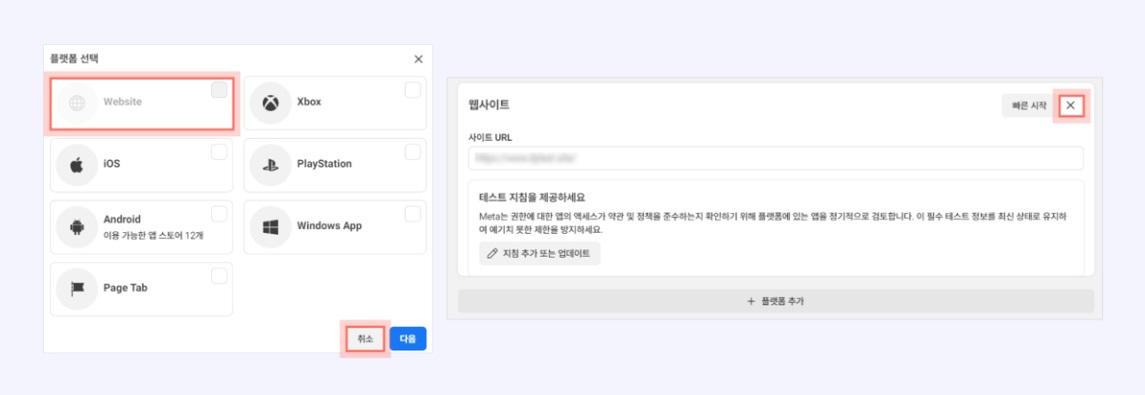The height and width of the screenshot is (395, 1145).
Task: Click the Xbox logo icon
Action: click(270, 102)
